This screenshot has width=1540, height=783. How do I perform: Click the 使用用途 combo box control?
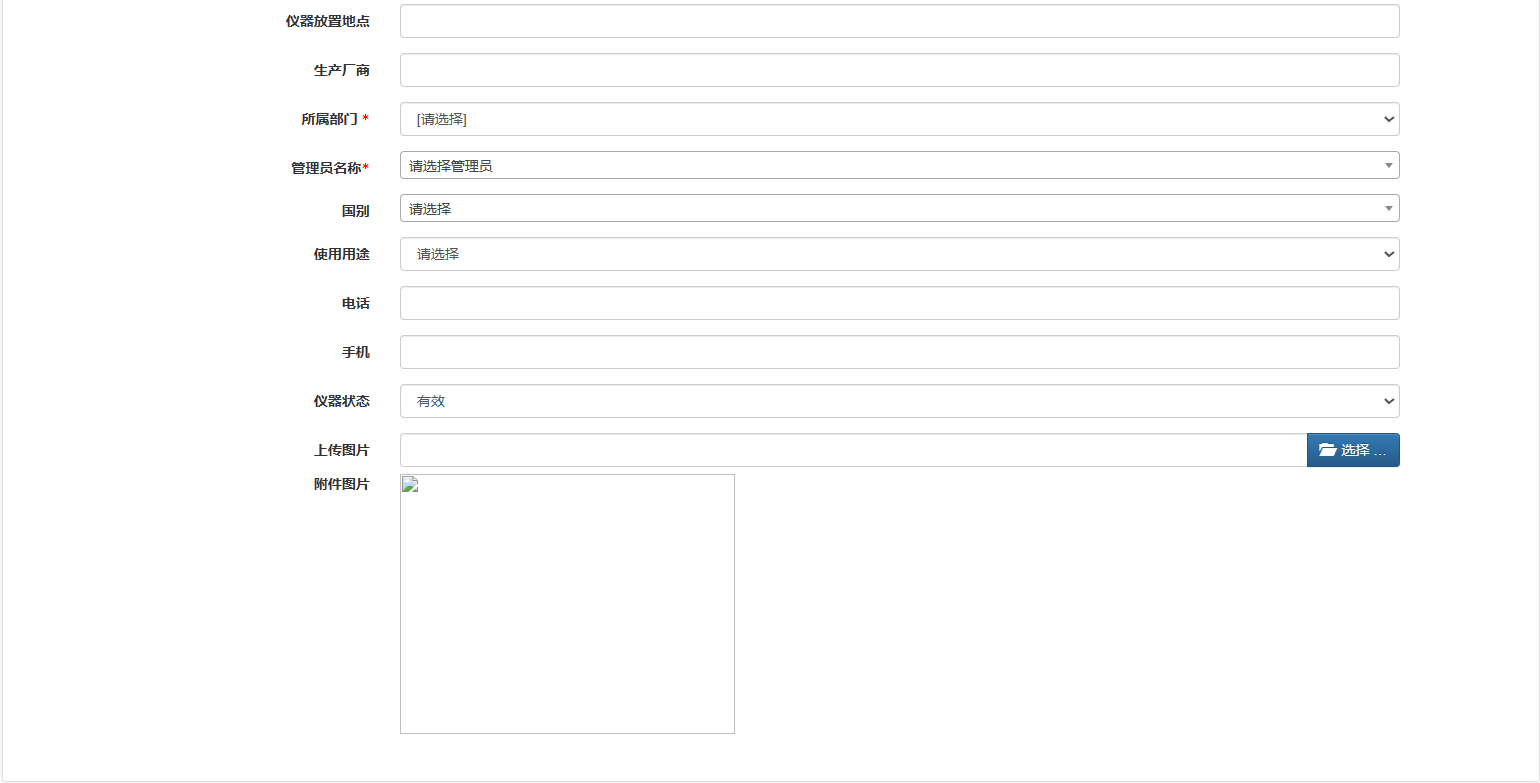click(899, 254)
